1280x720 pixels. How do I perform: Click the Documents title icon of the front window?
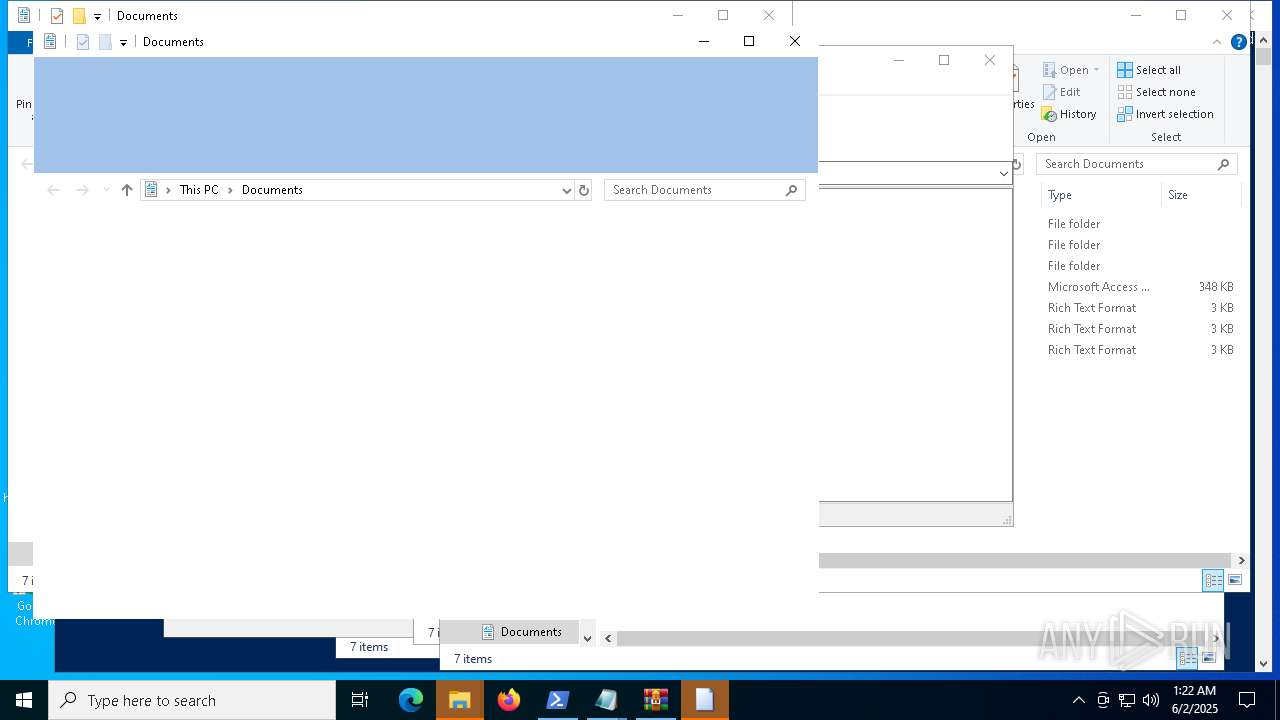click(x=50, y=42)
